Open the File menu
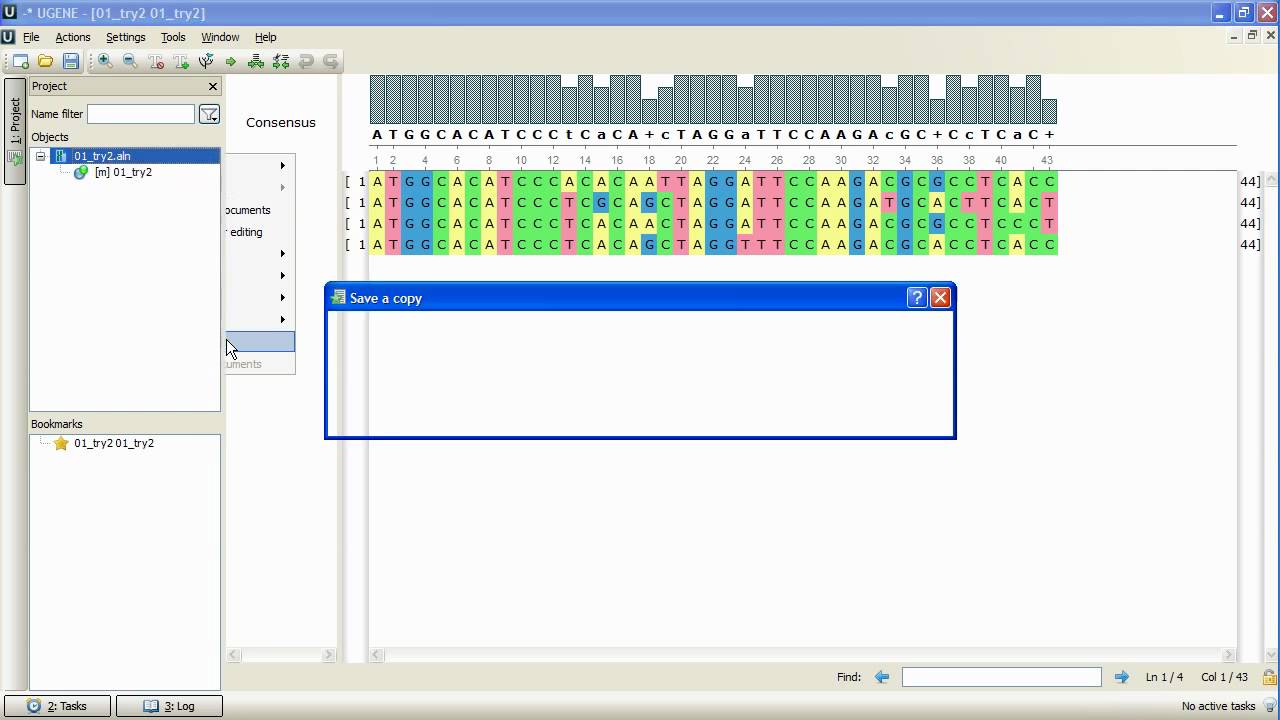 31,37
